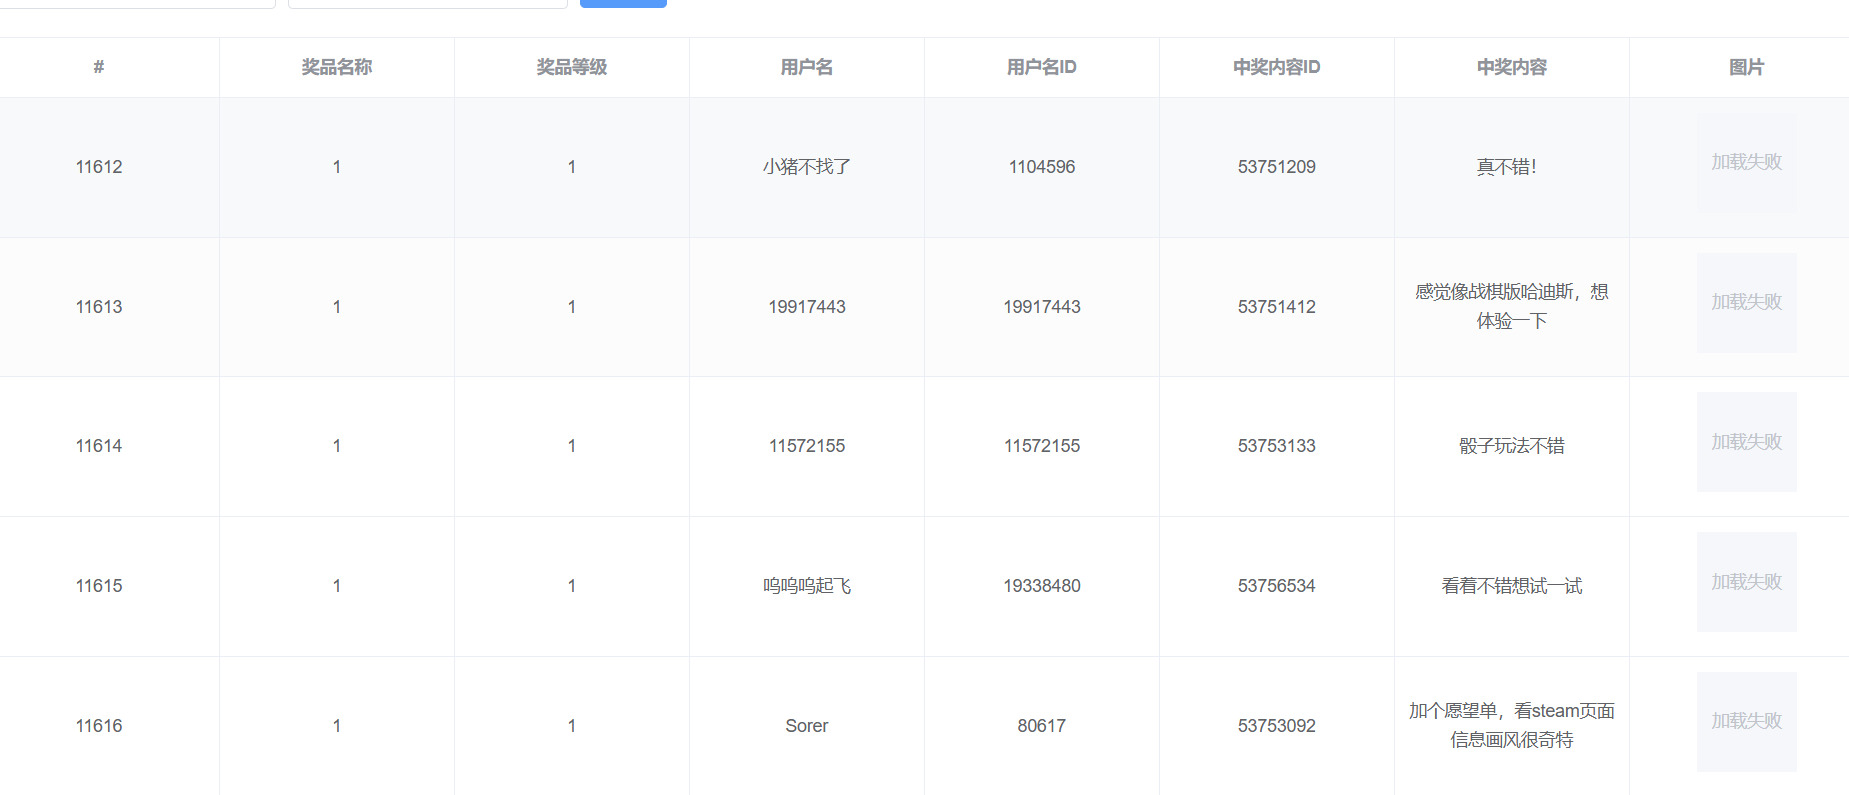The image size is (1849, 795).
Task: Click the # column header
Action: tap(99, 67)
